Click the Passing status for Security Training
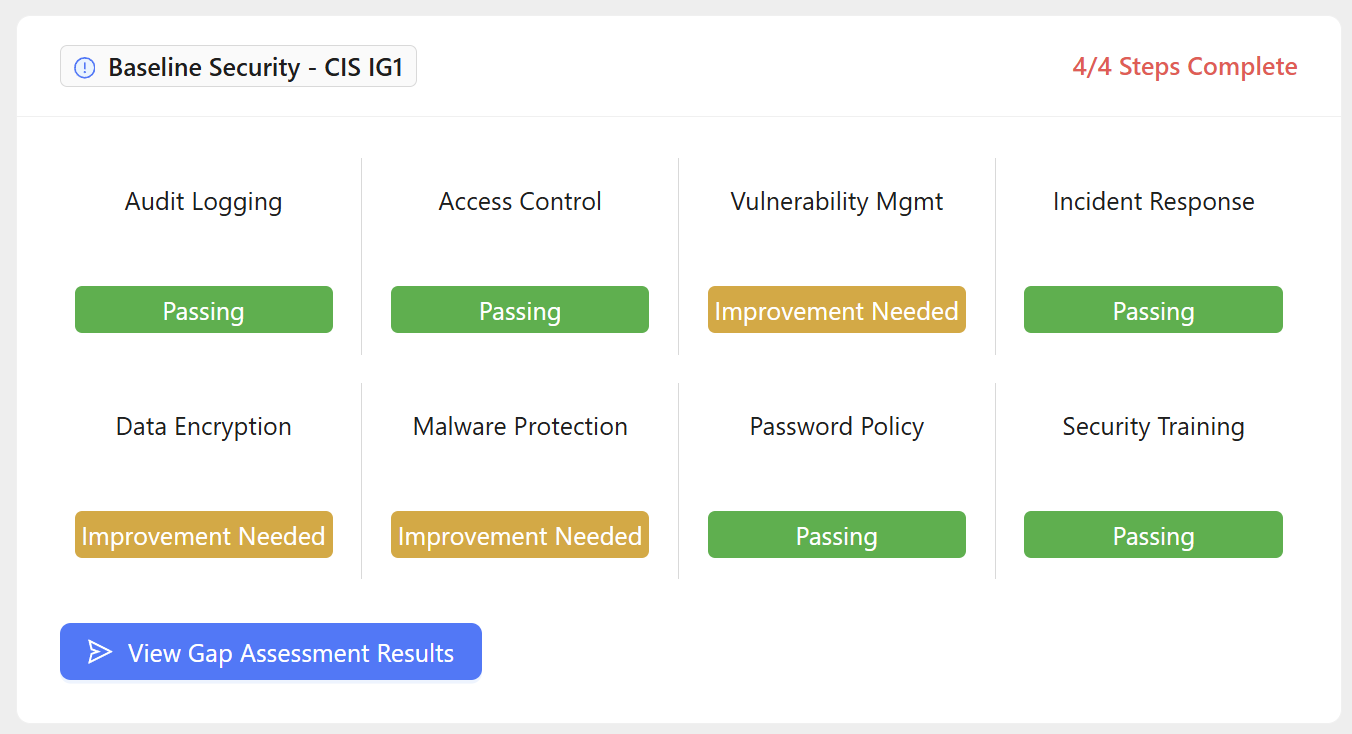 pos(1153,535)
